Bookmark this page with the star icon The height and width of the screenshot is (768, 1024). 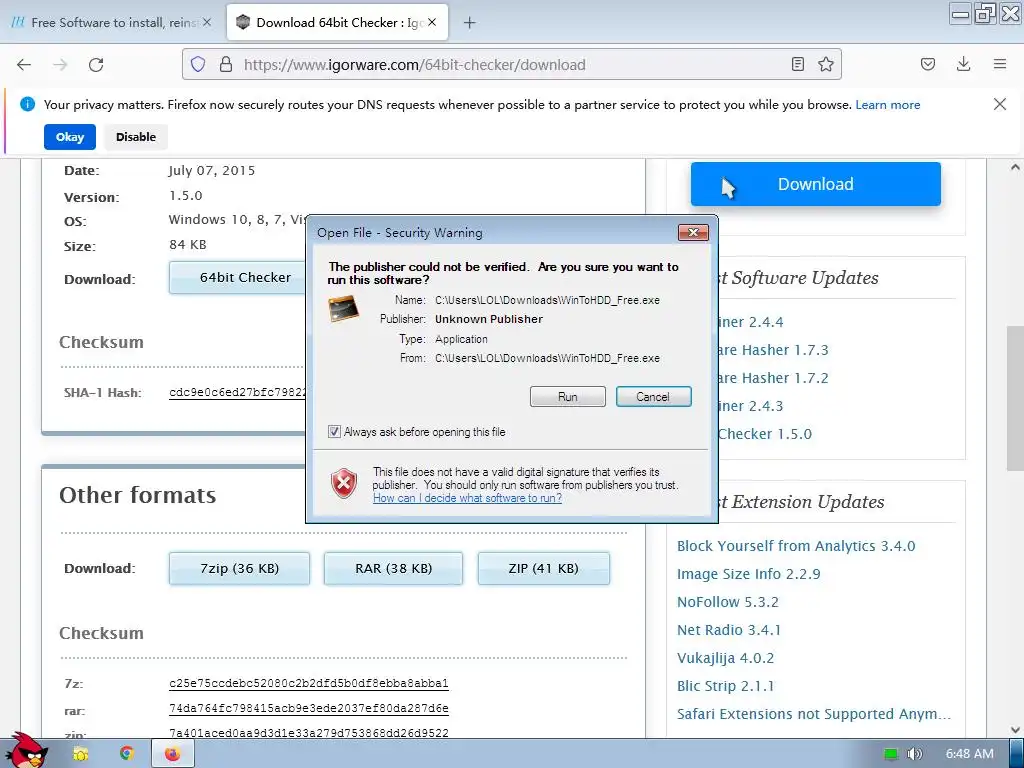[x=825, y=64]
